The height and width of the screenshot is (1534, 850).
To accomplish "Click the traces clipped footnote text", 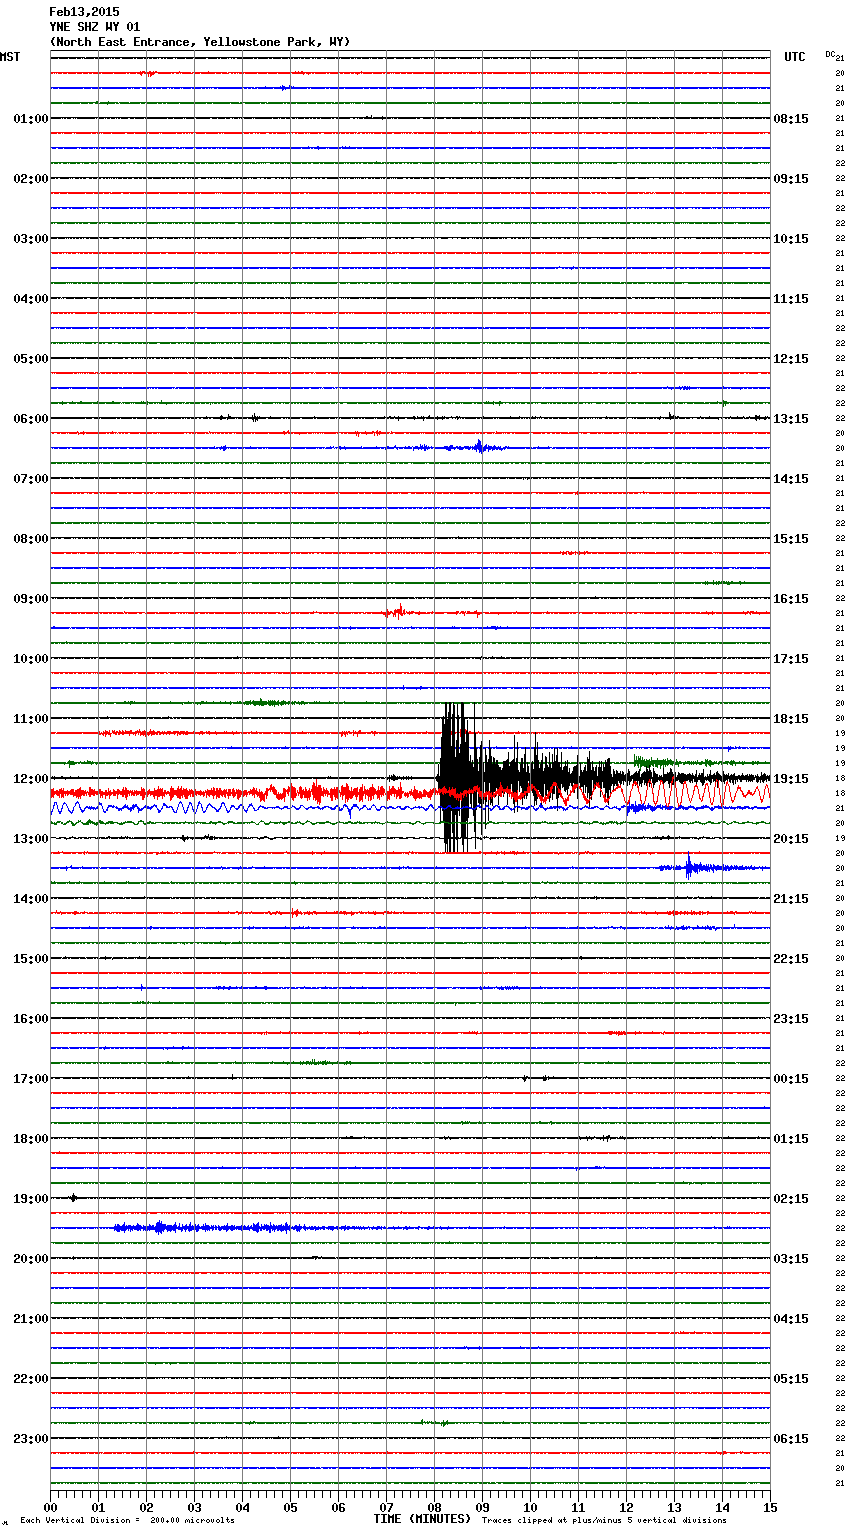I will point(604,1521).
